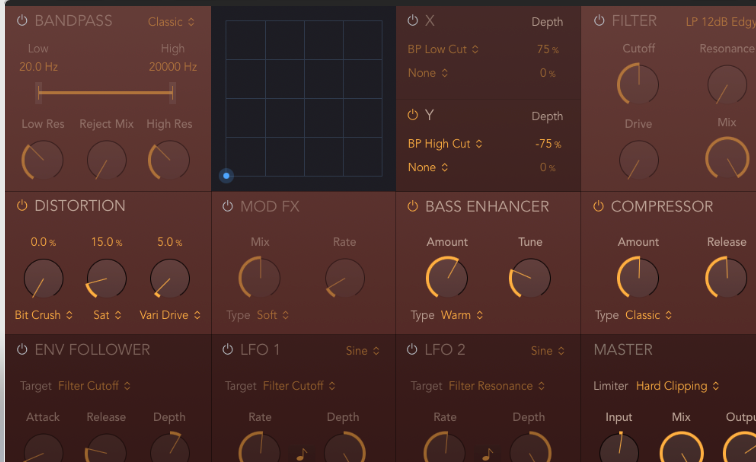756x462 pixels.
Task: Click the X Depth 75 % value
Action: tap(547, 49)
